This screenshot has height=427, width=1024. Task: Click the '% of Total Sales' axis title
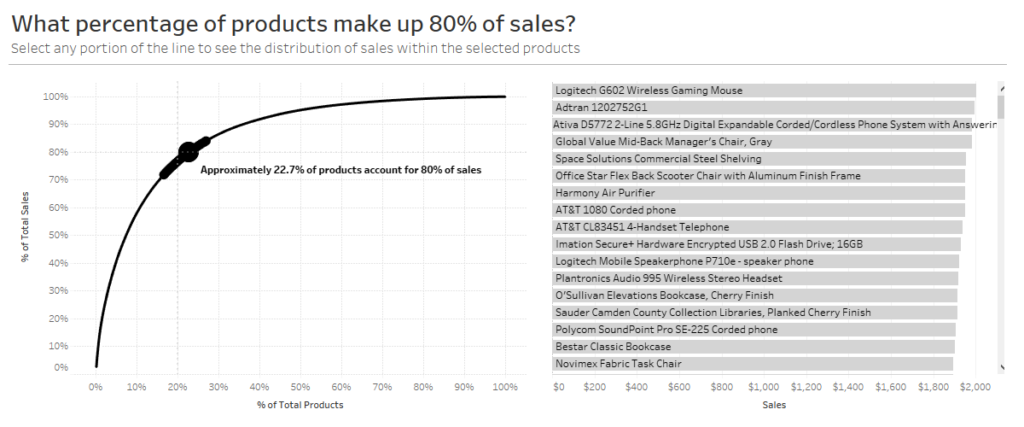coord(26,229)
